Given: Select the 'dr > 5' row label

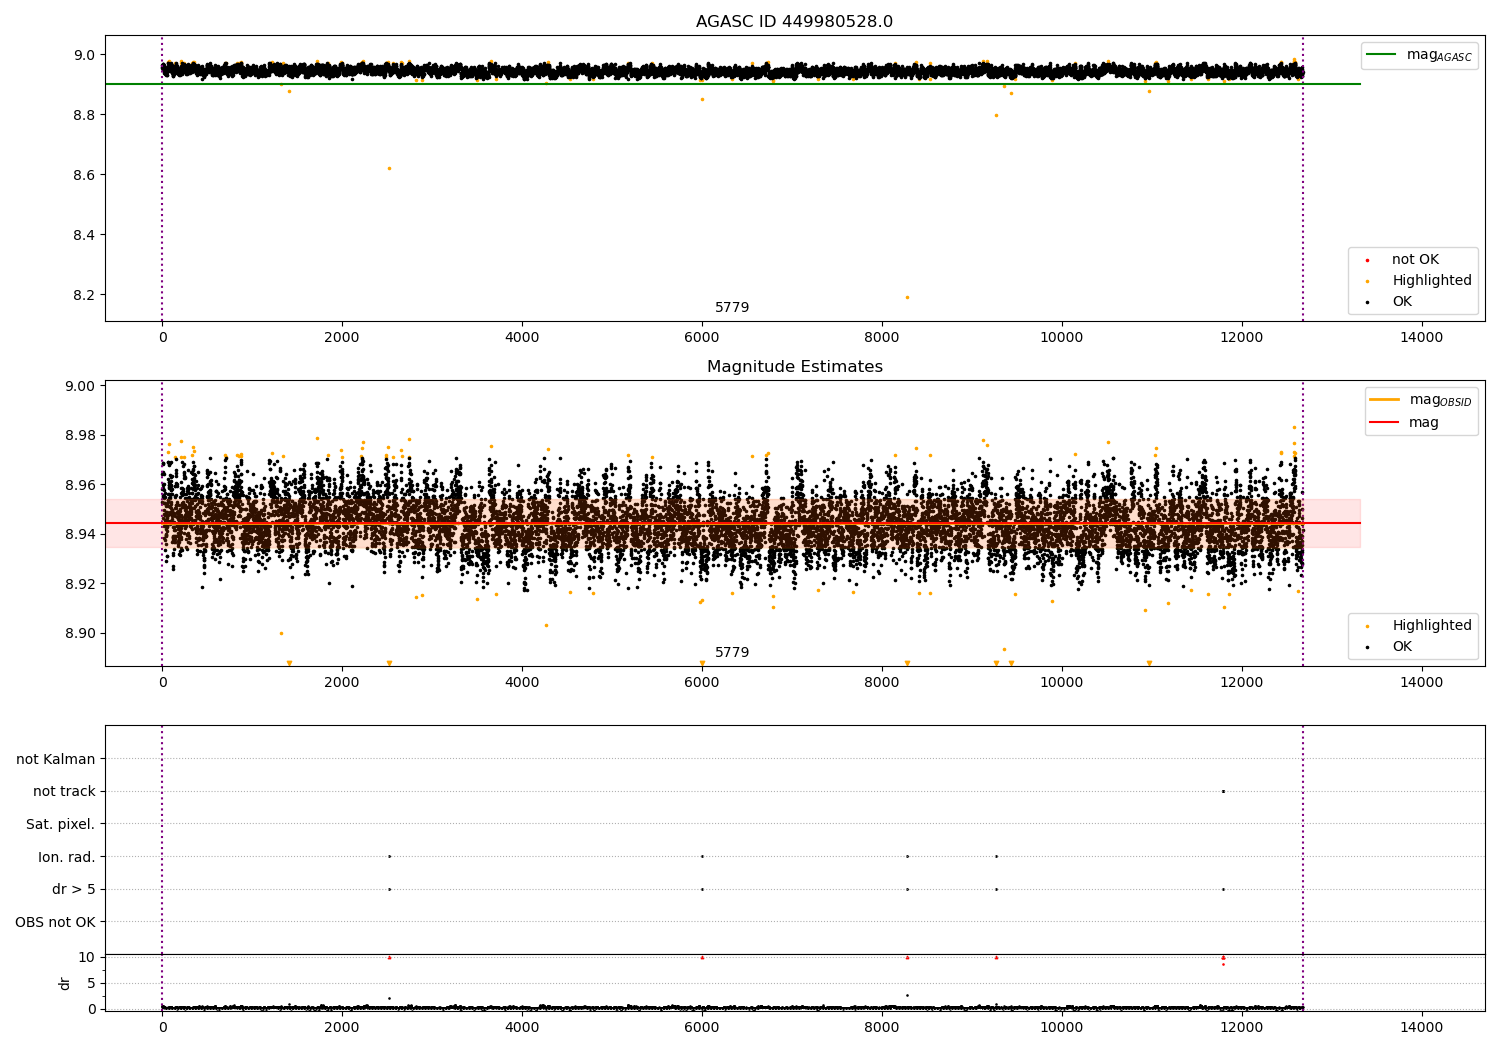Looking at the screenshot, I should click(x=74, y=889).
